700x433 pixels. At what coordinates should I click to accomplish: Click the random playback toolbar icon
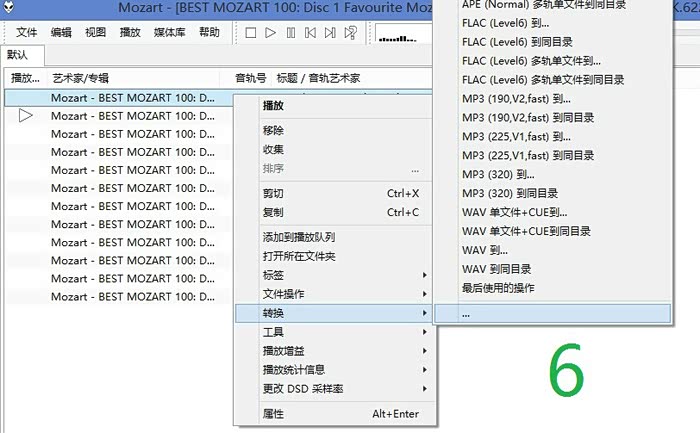(x=350, y=33)
